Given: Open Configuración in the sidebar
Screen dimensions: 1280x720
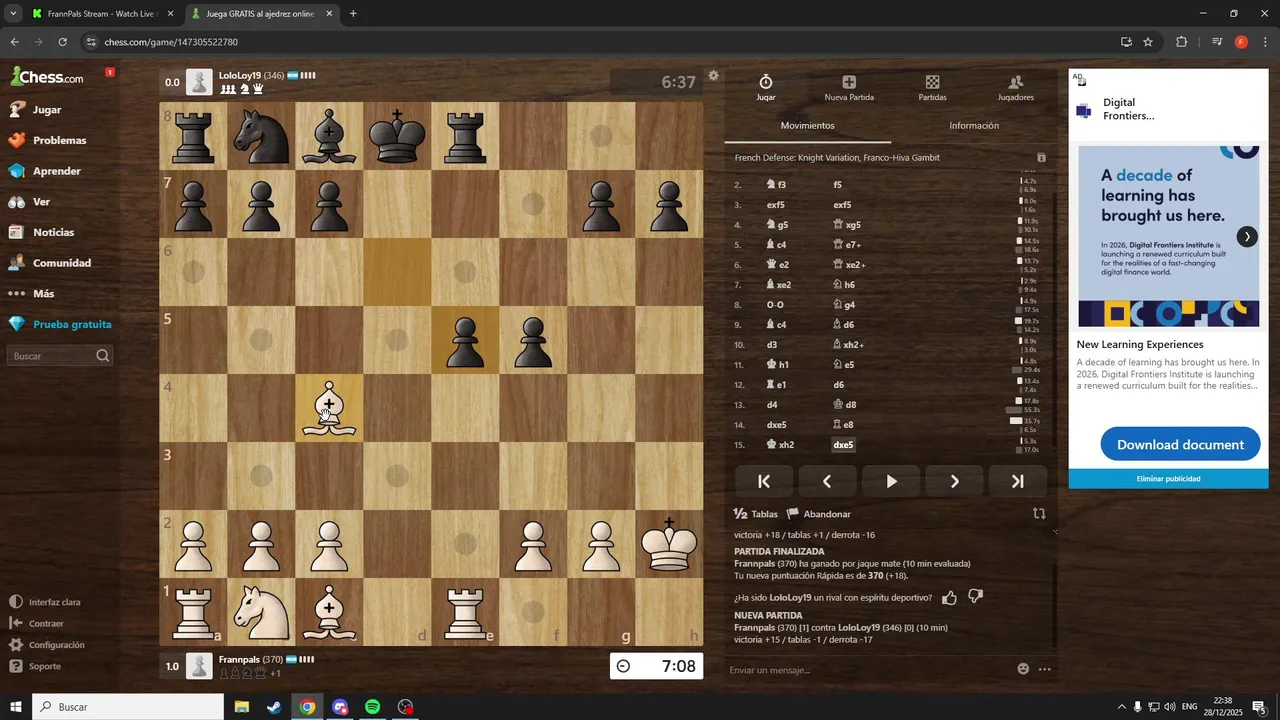Looking at the screenshot, I should click(x=47, y=645).
